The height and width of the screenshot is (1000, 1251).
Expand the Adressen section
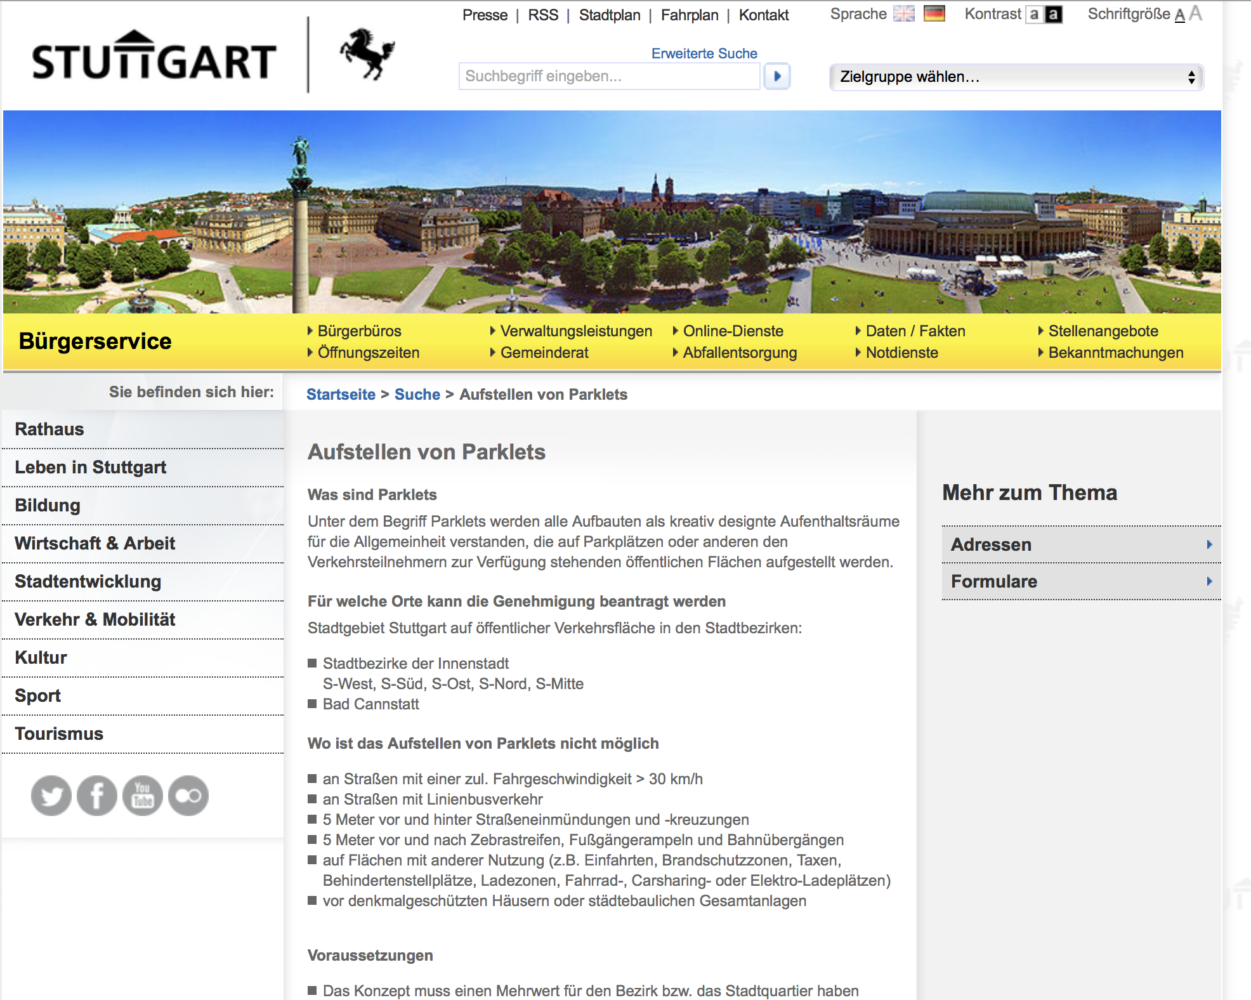[1080, 545]
